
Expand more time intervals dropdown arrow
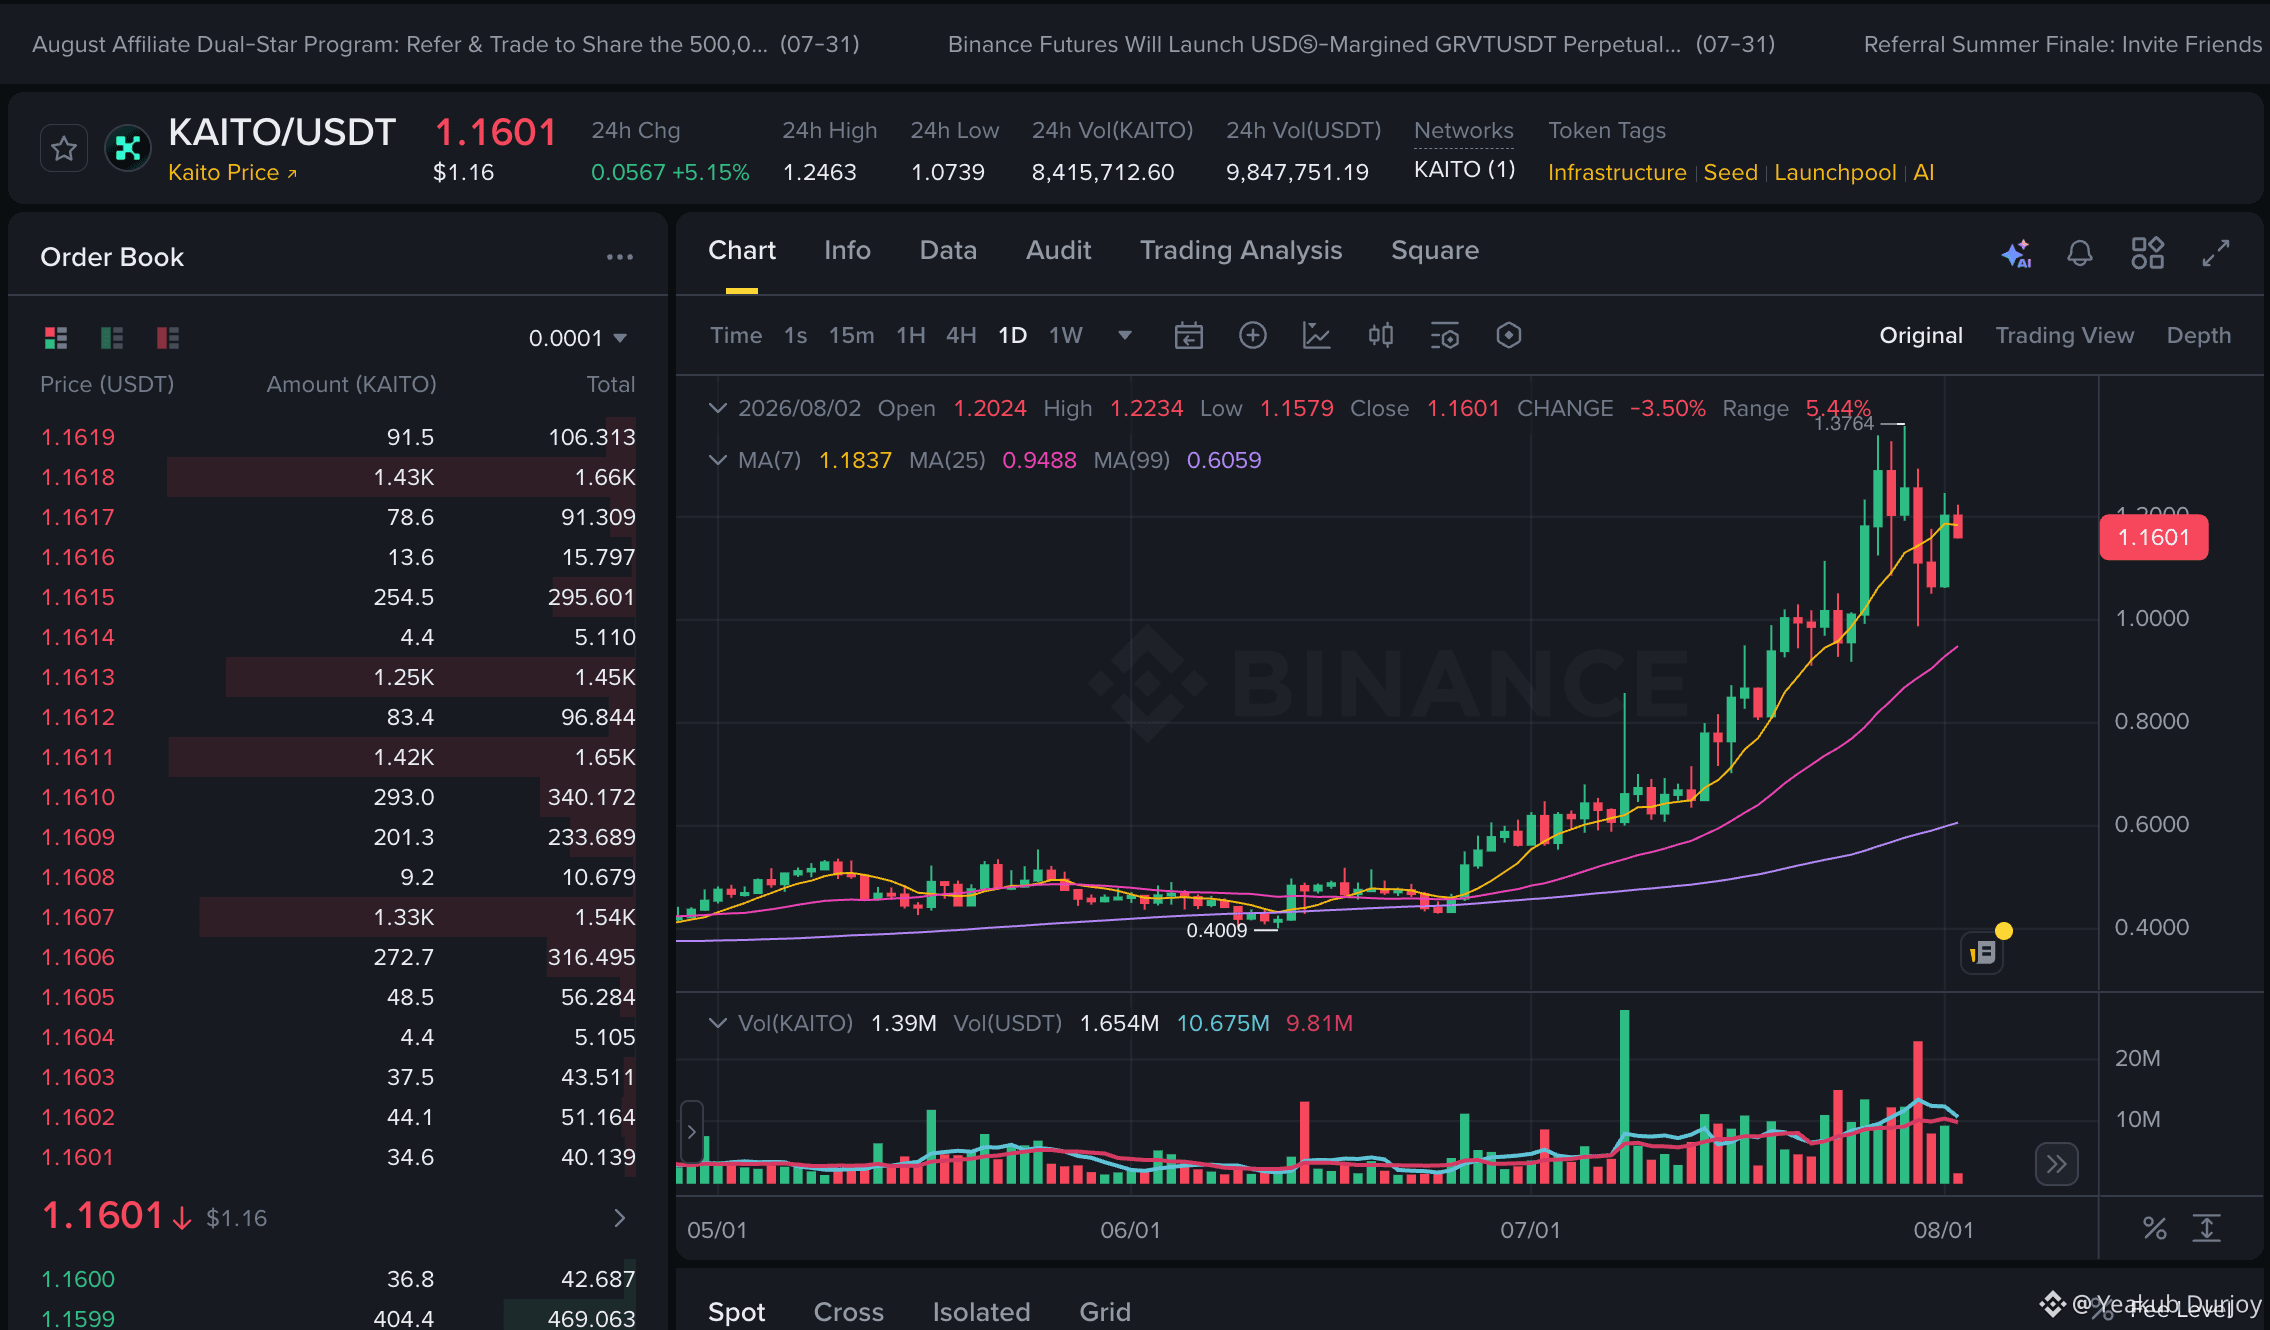[x=1125, y=336]
